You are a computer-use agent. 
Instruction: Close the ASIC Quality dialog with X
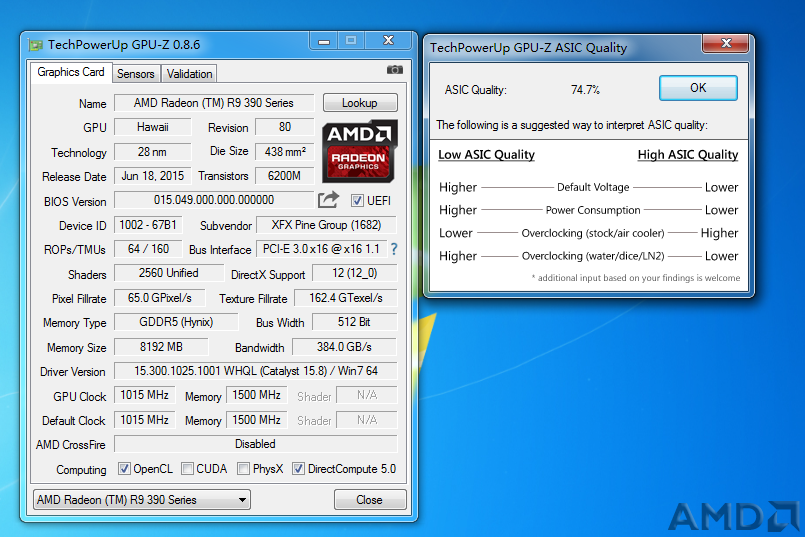pos(725,43)
